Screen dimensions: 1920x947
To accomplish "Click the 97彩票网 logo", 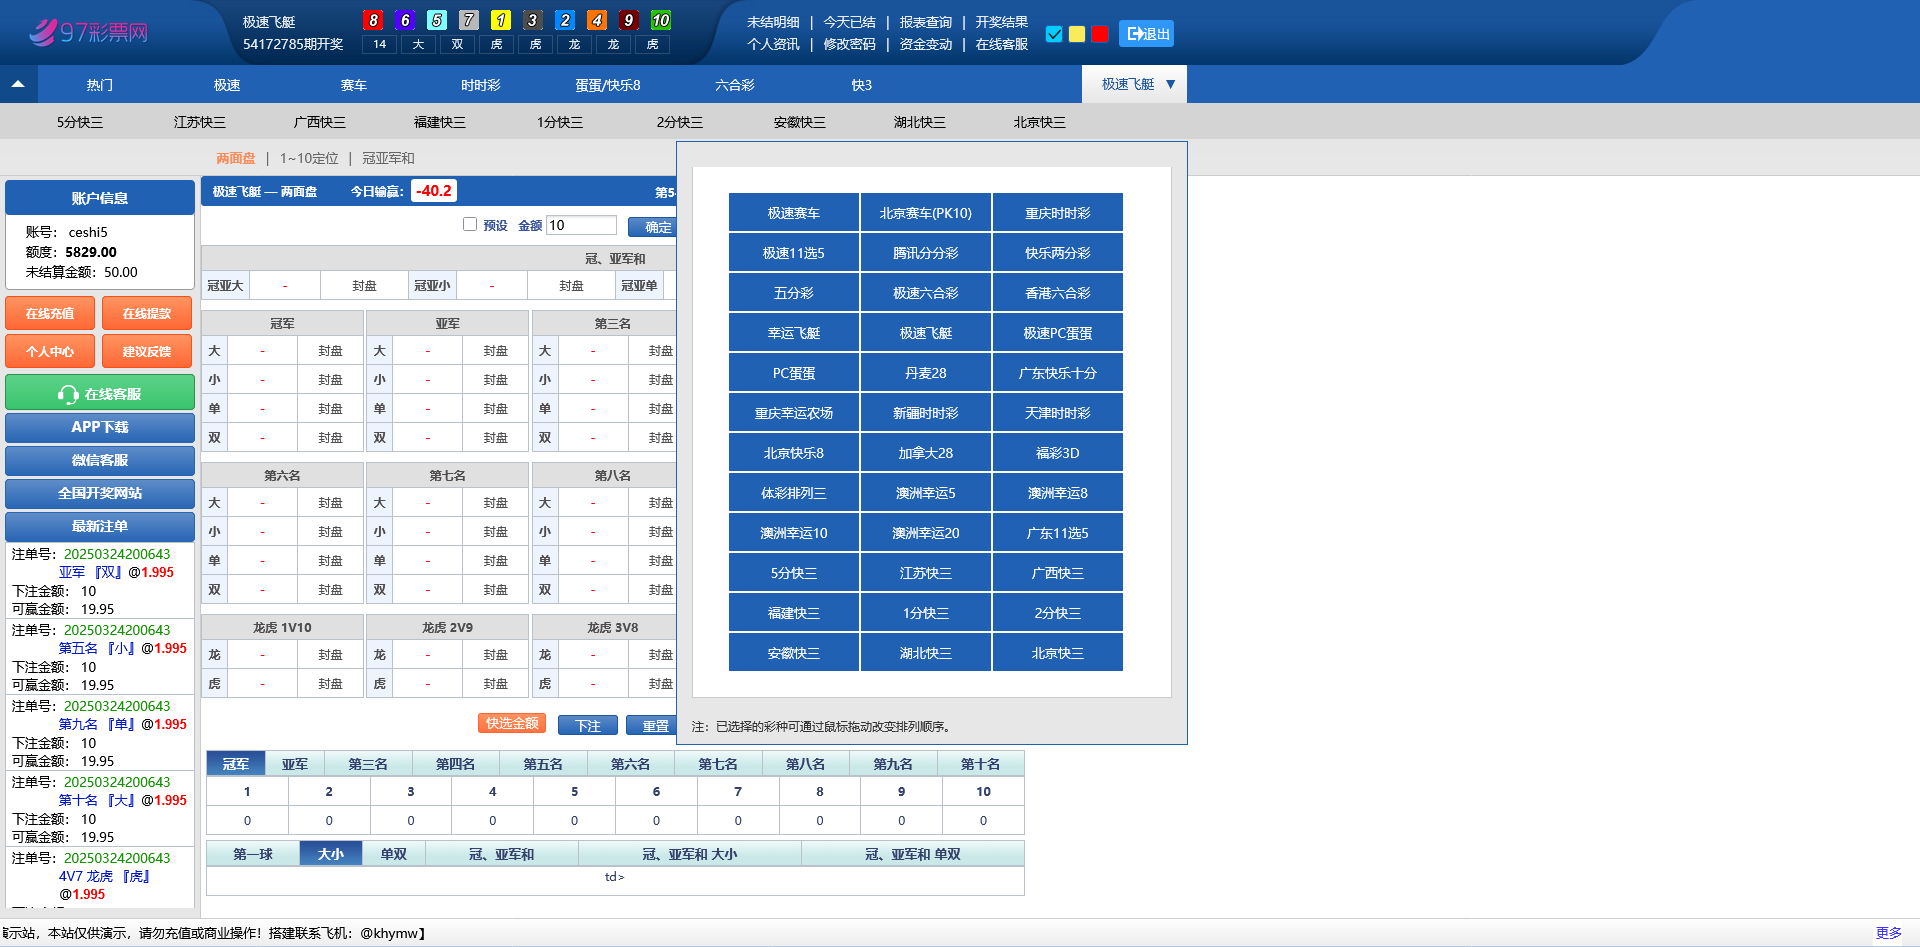I will [x=88, y=32].
